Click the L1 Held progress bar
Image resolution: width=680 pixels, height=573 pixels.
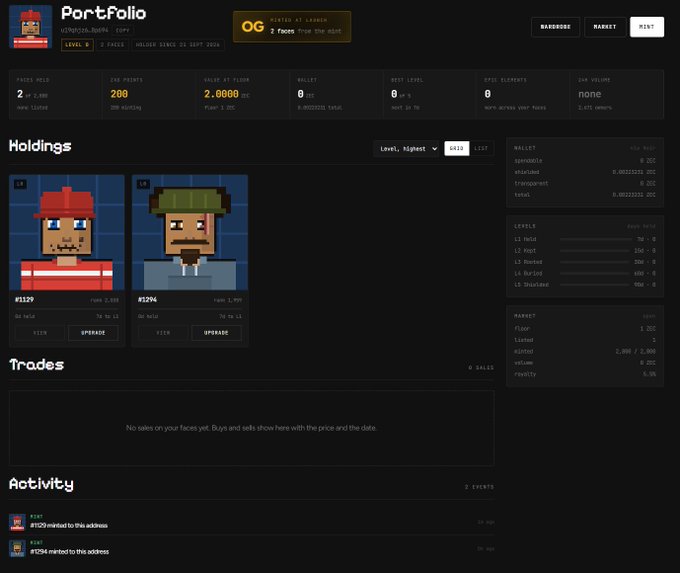click(x=595, y=239)
